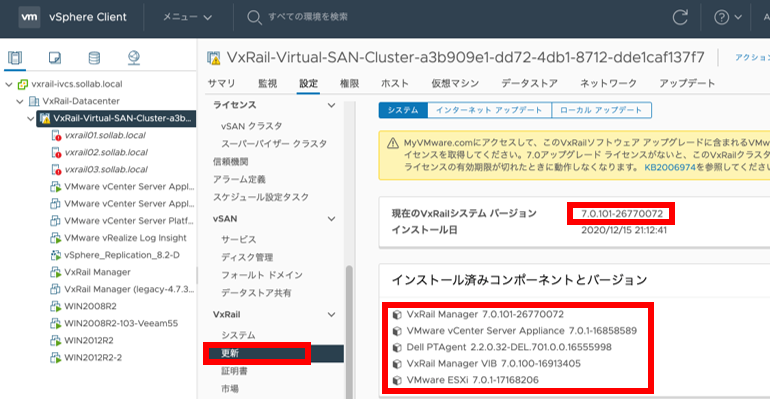Collapse the ライセンス section chevron

coord(331,105)
